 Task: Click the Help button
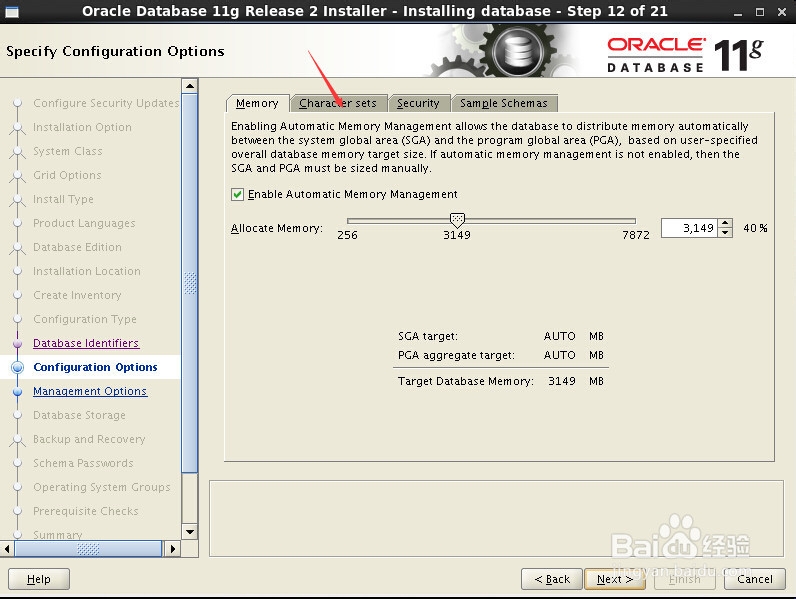tap(39, 579)
